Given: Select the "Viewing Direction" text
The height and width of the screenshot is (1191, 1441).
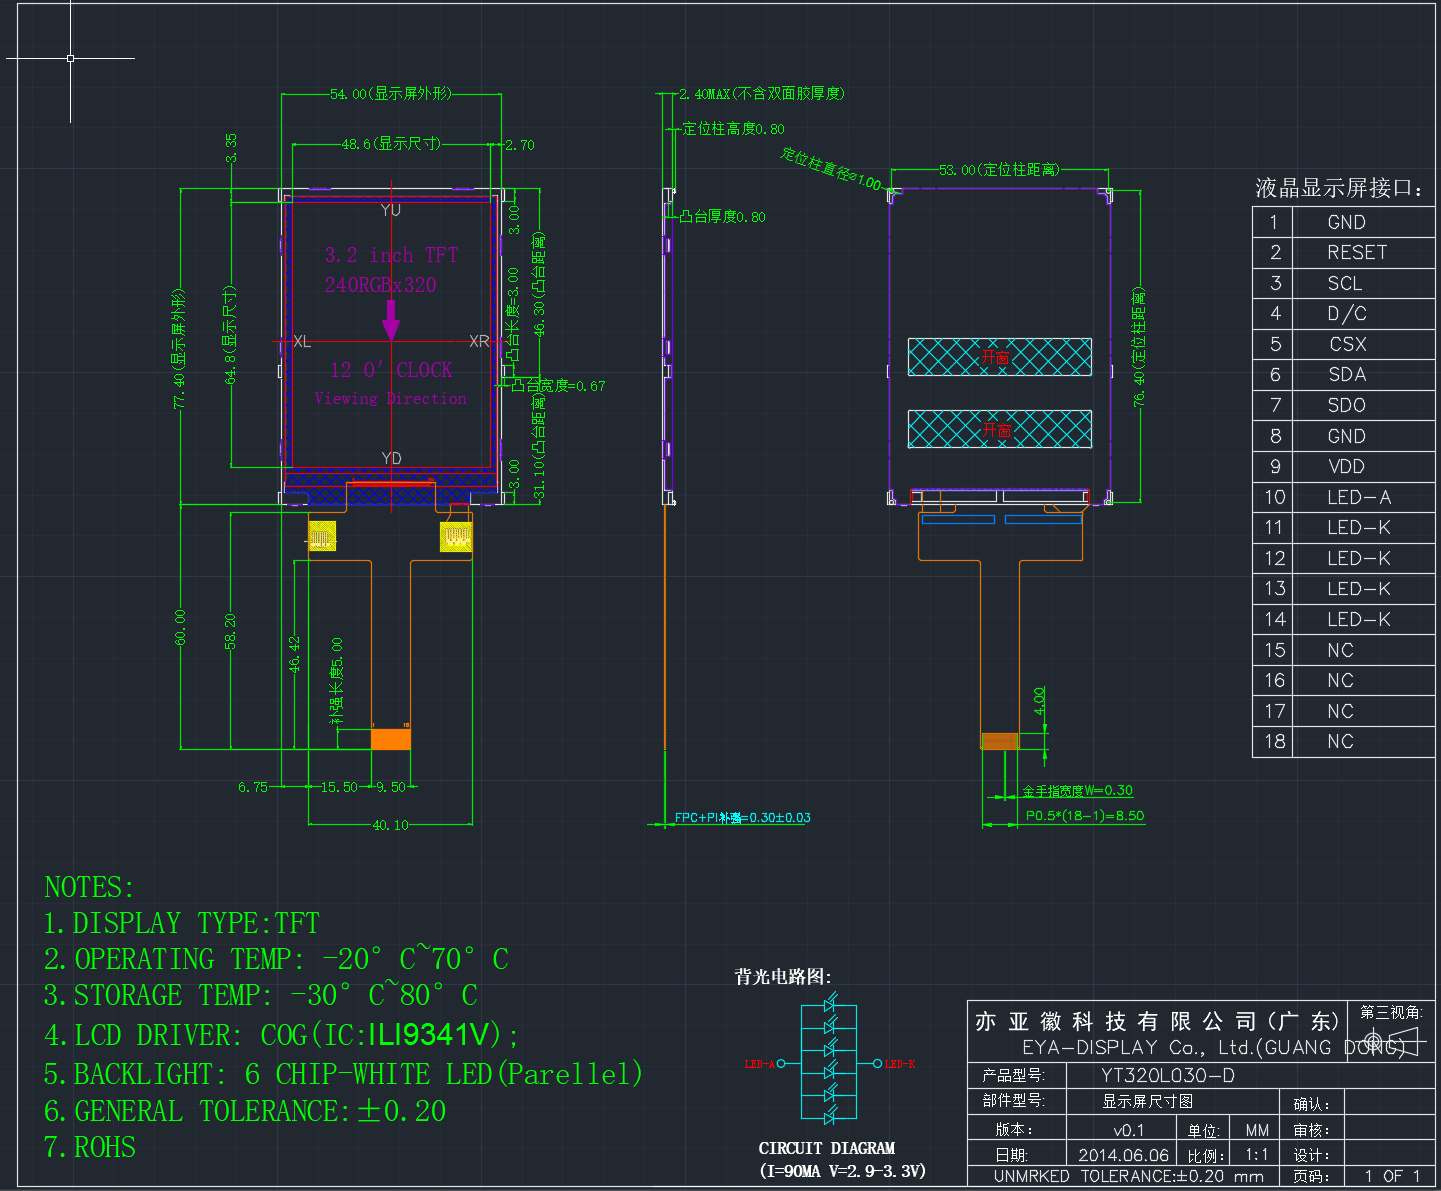Looking at the screenshot, I should 390,398.
